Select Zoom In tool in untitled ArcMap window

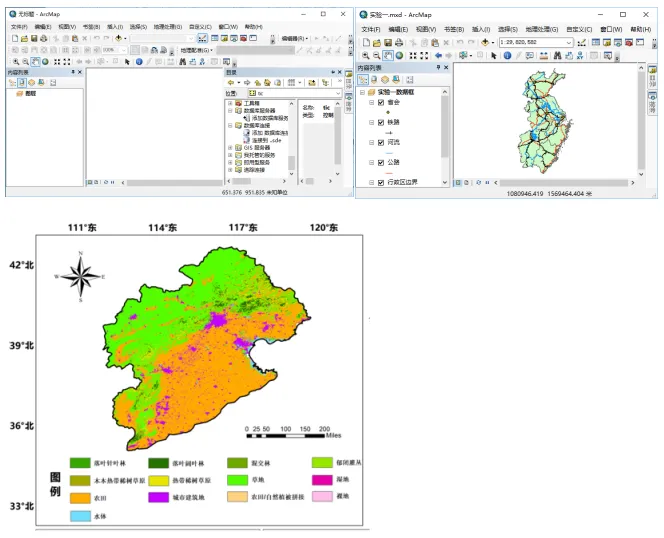16,62
